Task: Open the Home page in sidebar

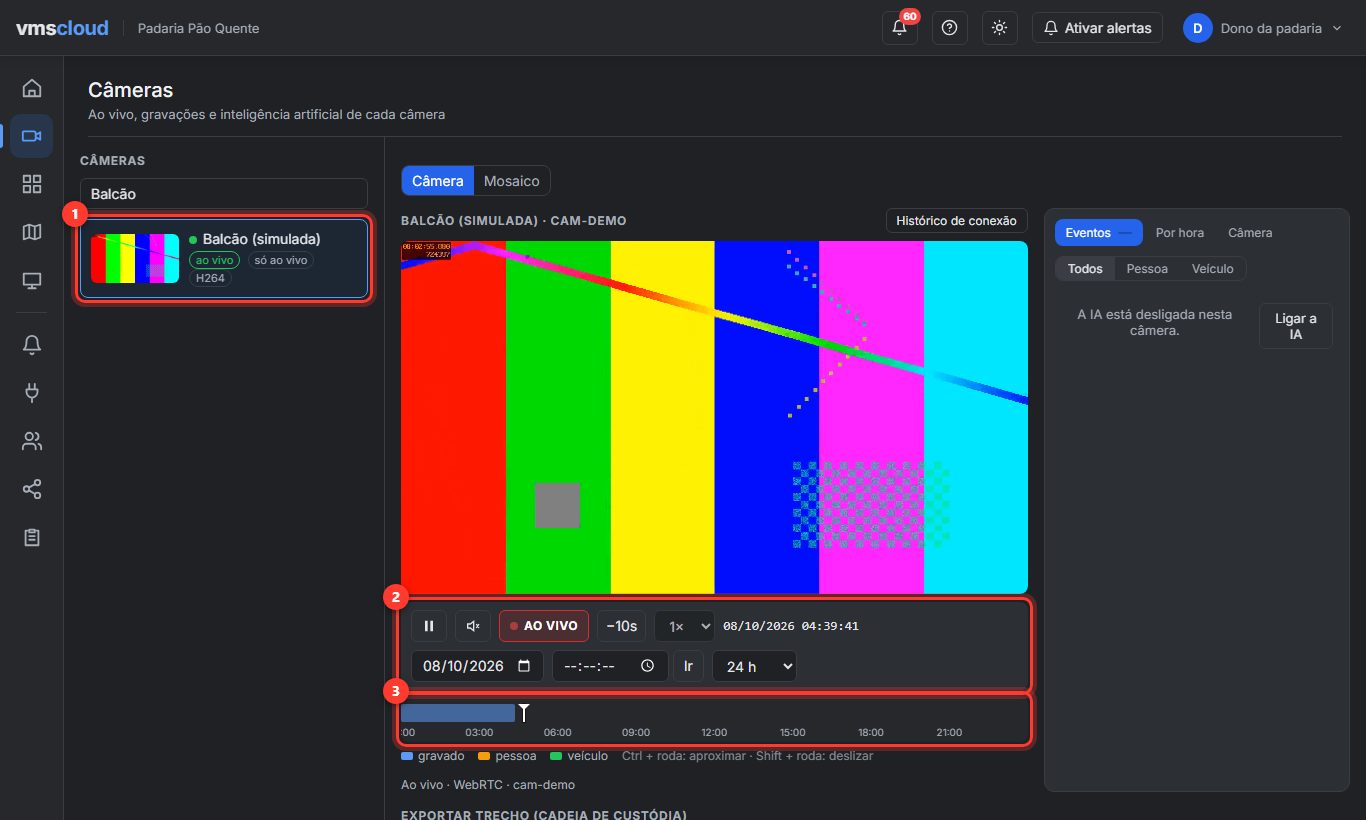Action: [x=32, y=88]
